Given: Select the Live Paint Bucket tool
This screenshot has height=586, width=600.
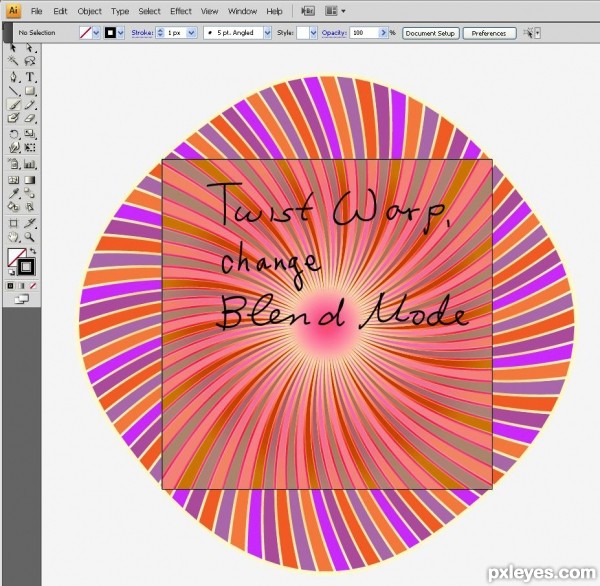Looking at the screenshot, I should (14, 207).
